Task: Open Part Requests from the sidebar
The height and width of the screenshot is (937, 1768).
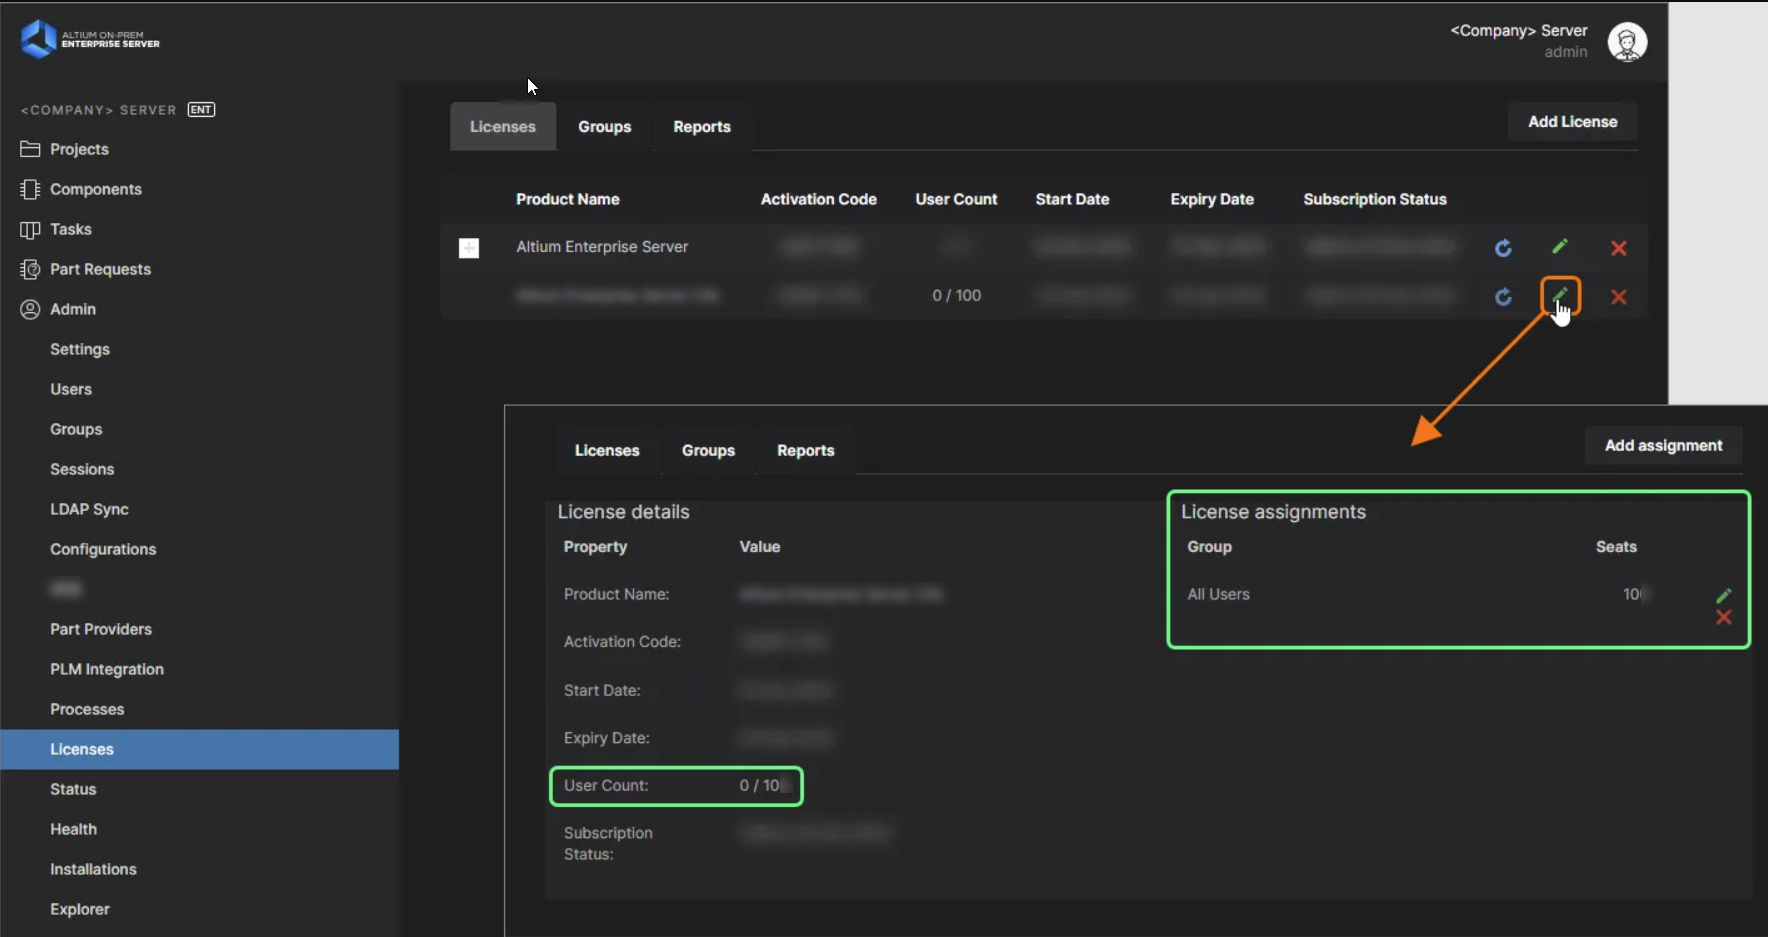Action: (x=100, y=269)
